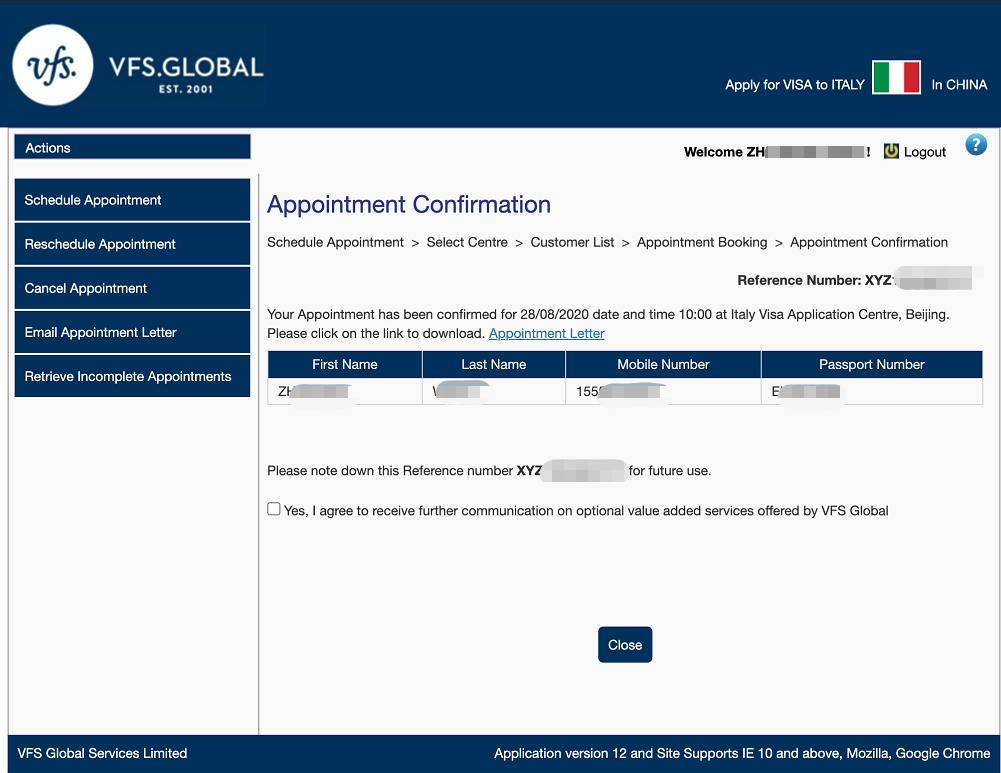1001x773 pixels.
Task: Click the 'In CHINA' header text
Action: tap(959, 85)
